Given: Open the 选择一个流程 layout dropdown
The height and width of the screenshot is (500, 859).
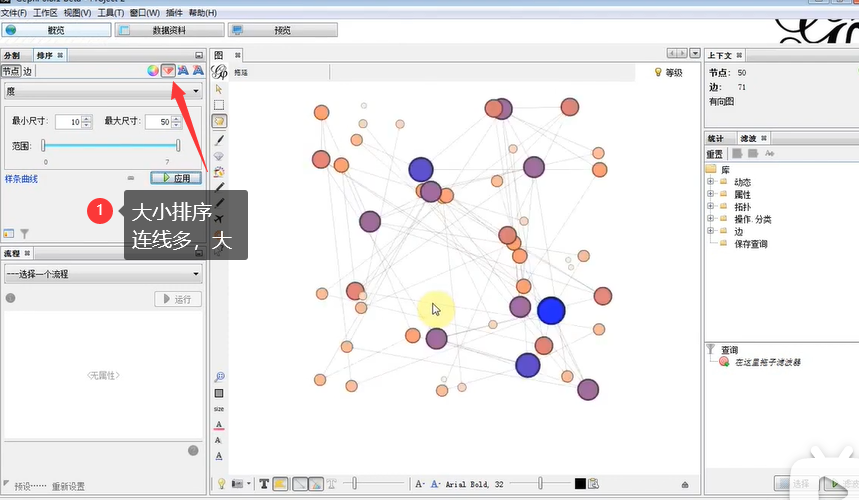Looking at the screenshot, I should tap(104, 274).
